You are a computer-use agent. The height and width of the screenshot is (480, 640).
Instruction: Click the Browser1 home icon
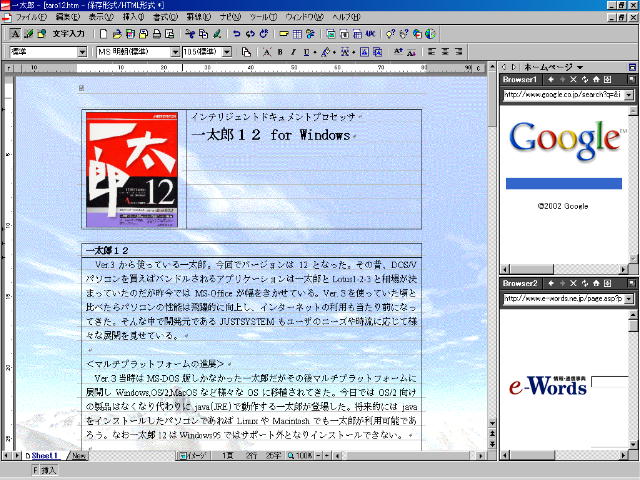coord(596,80)
